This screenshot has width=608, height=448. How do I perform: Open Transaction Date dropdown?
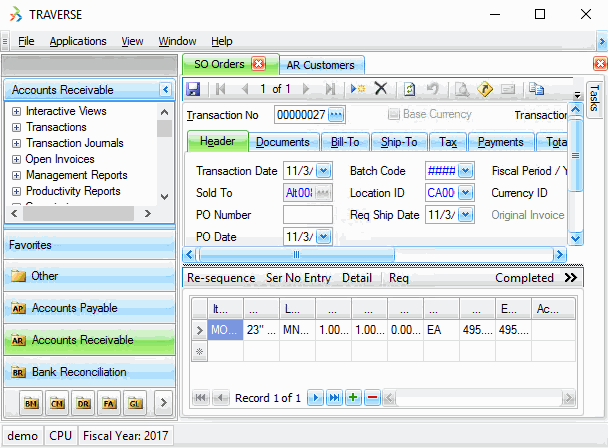324,171
